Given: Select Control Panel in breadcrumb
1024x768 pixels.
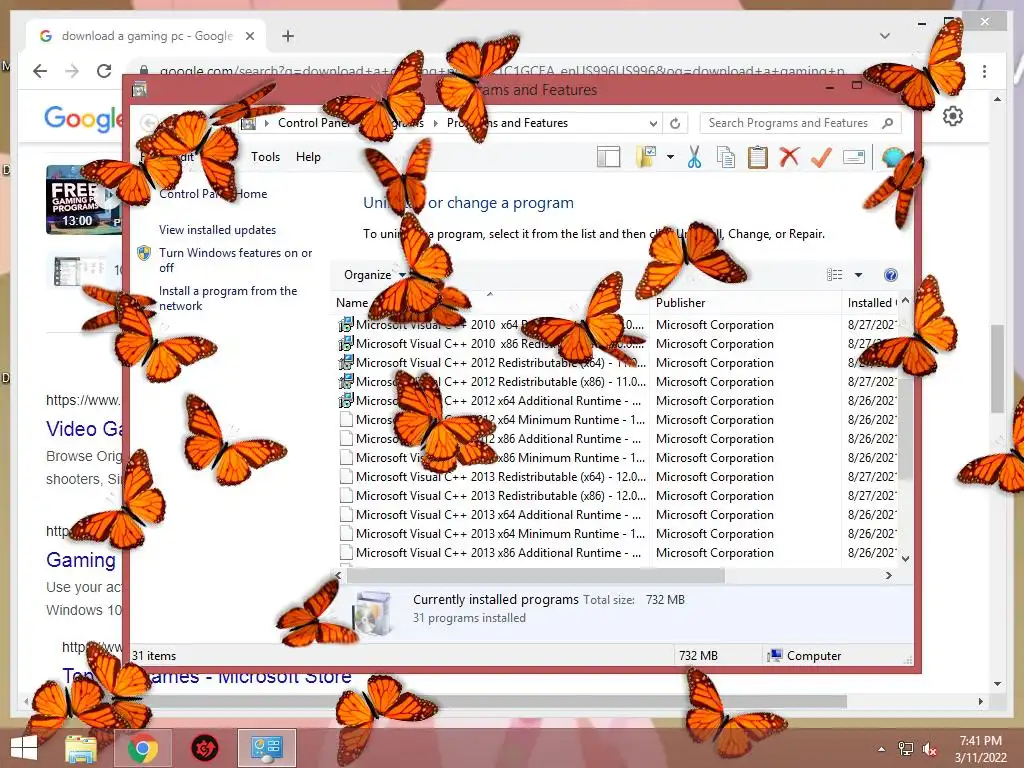Looking at the screenshot, I should tap(314, 123).
